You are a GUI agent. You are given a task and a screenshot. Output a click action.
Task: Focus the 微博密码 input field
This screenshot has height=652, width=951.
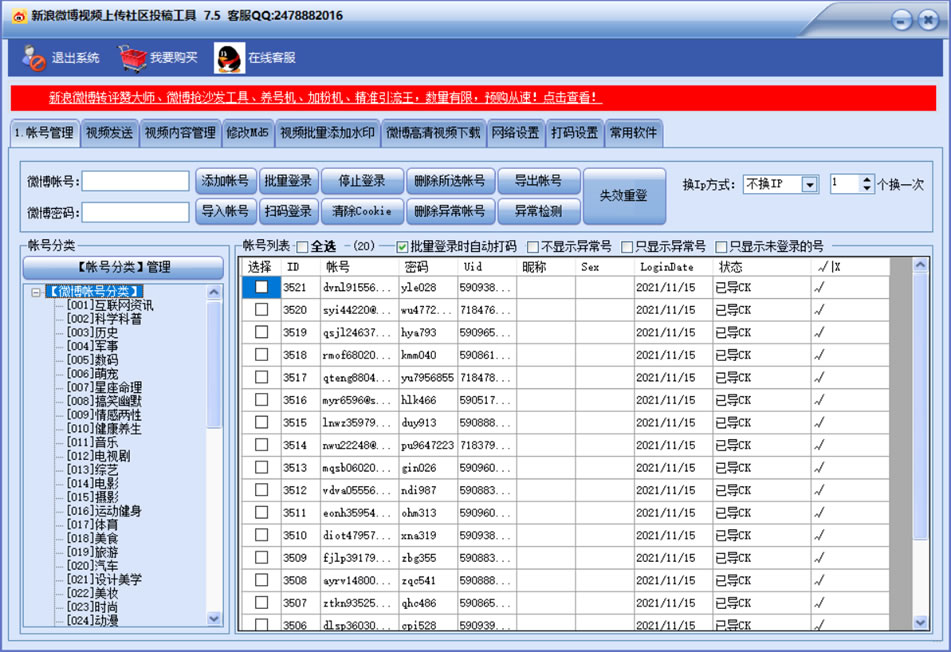coord(135,213)
